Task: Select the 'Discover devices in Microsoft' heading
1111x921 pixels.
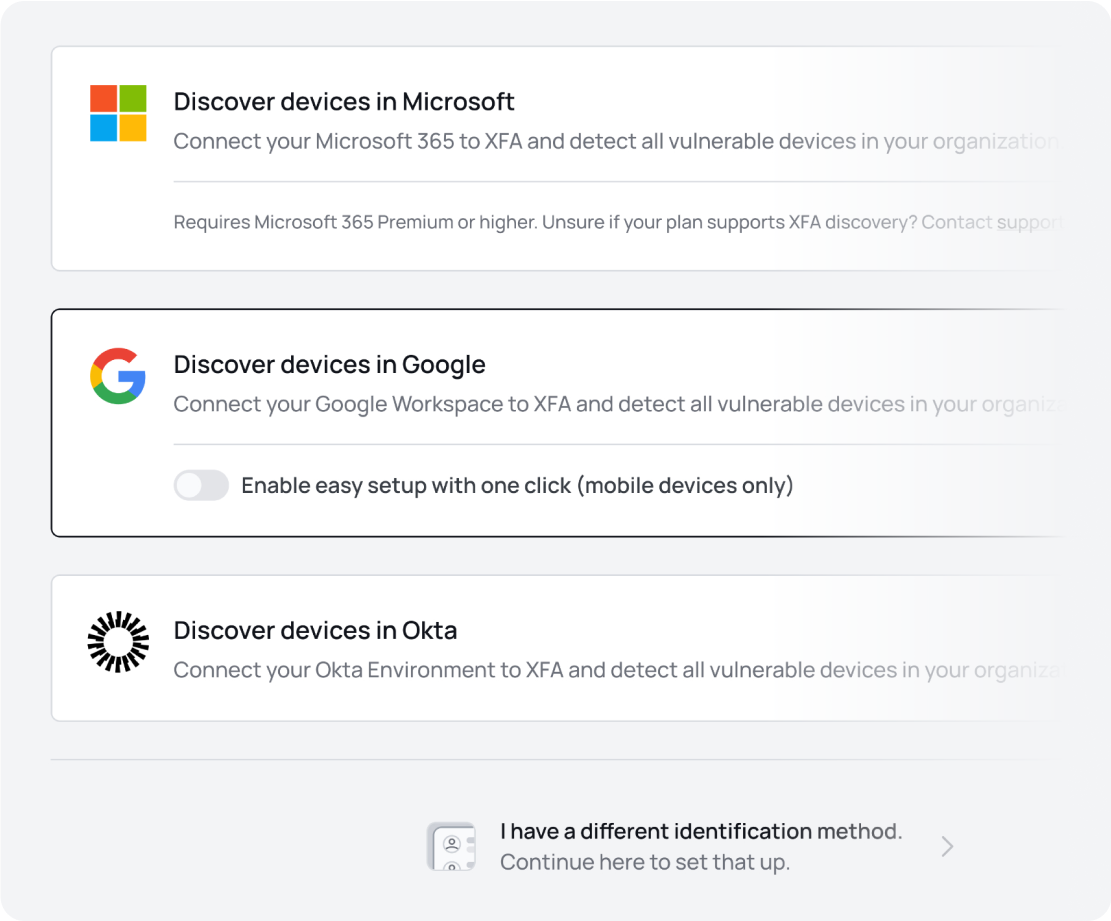Action: (x=344, y=102)
